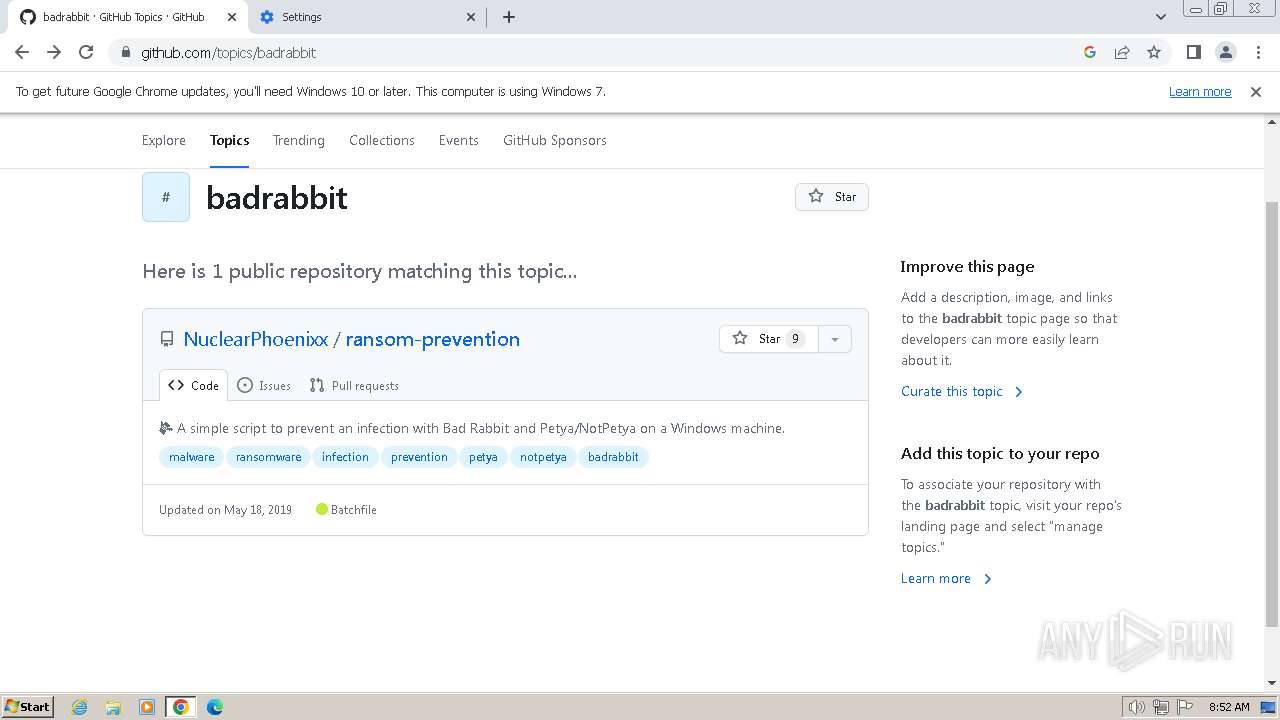Switch to the Settings tab
The image size is (1280, 720).
366,17
